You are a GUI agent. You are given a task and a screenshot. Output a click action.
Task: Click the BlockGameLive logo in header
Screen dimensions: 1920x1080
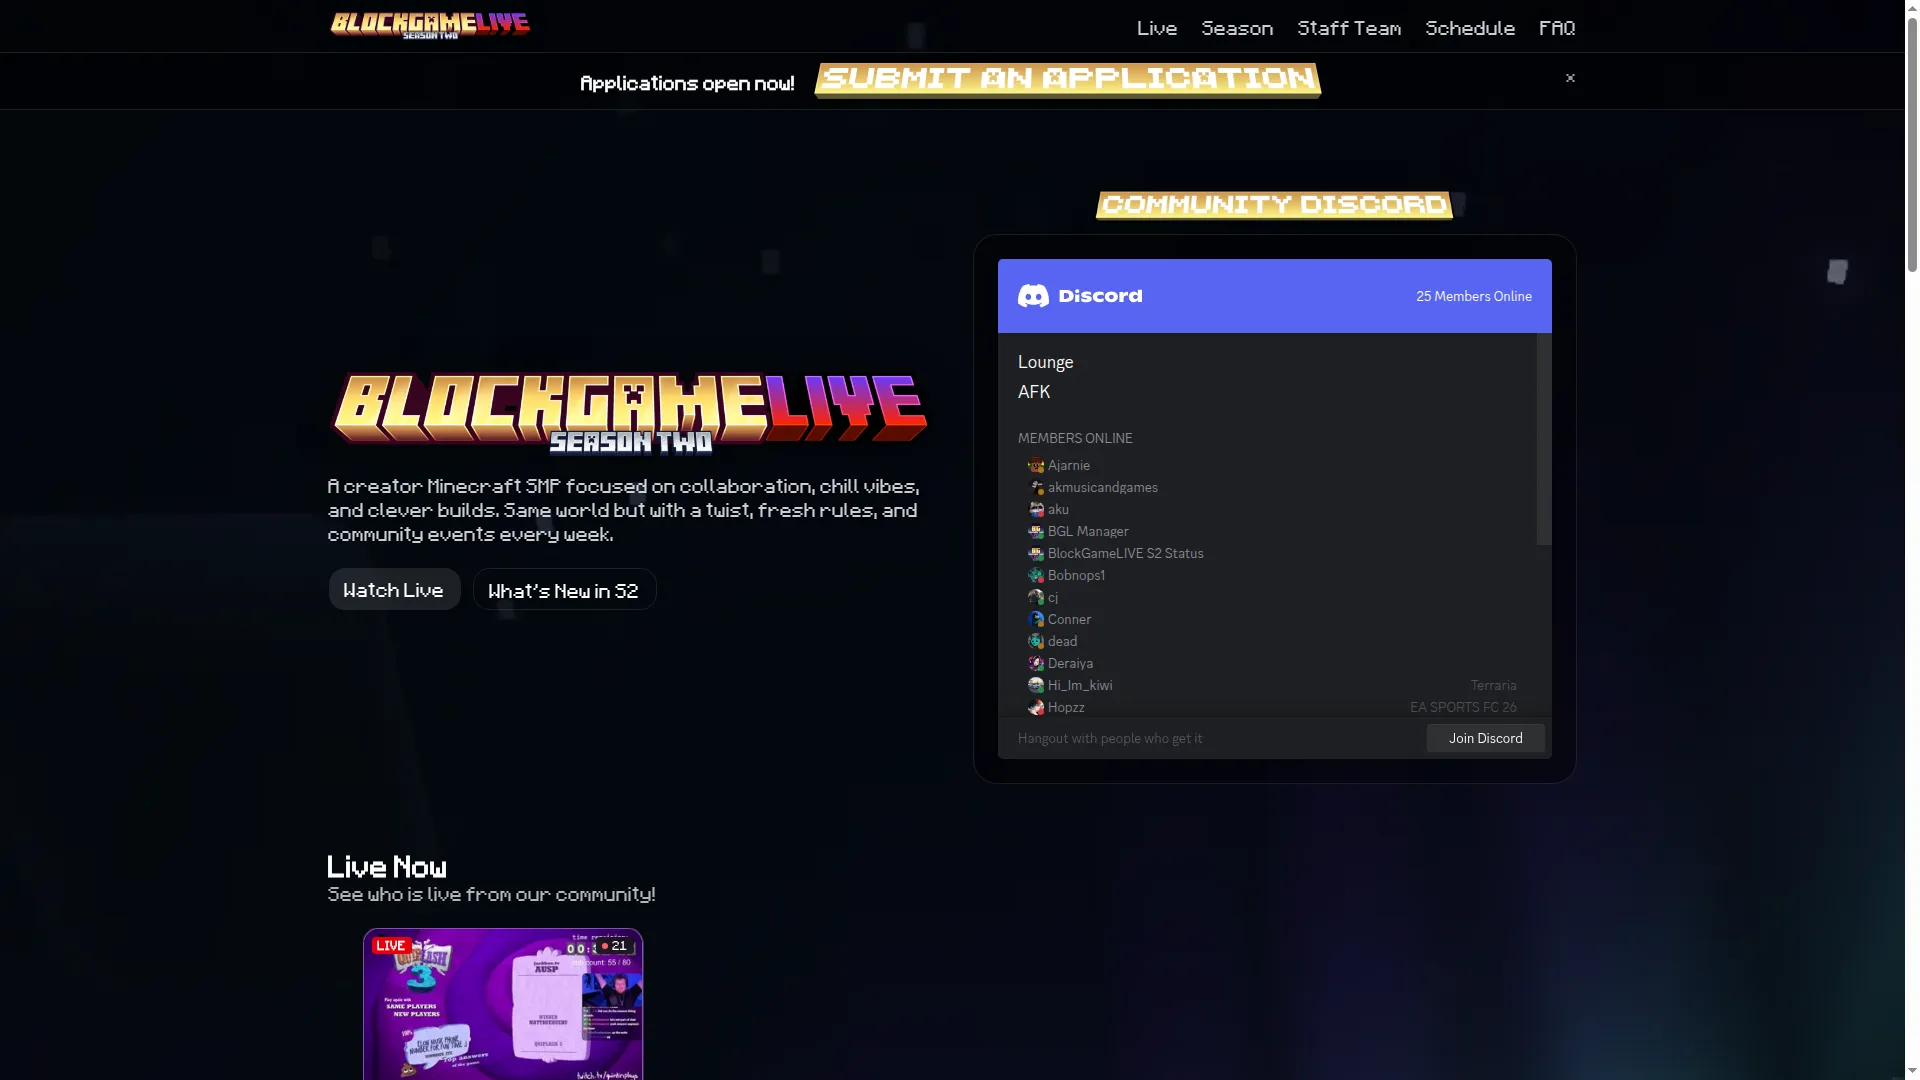tap(430, 26)
